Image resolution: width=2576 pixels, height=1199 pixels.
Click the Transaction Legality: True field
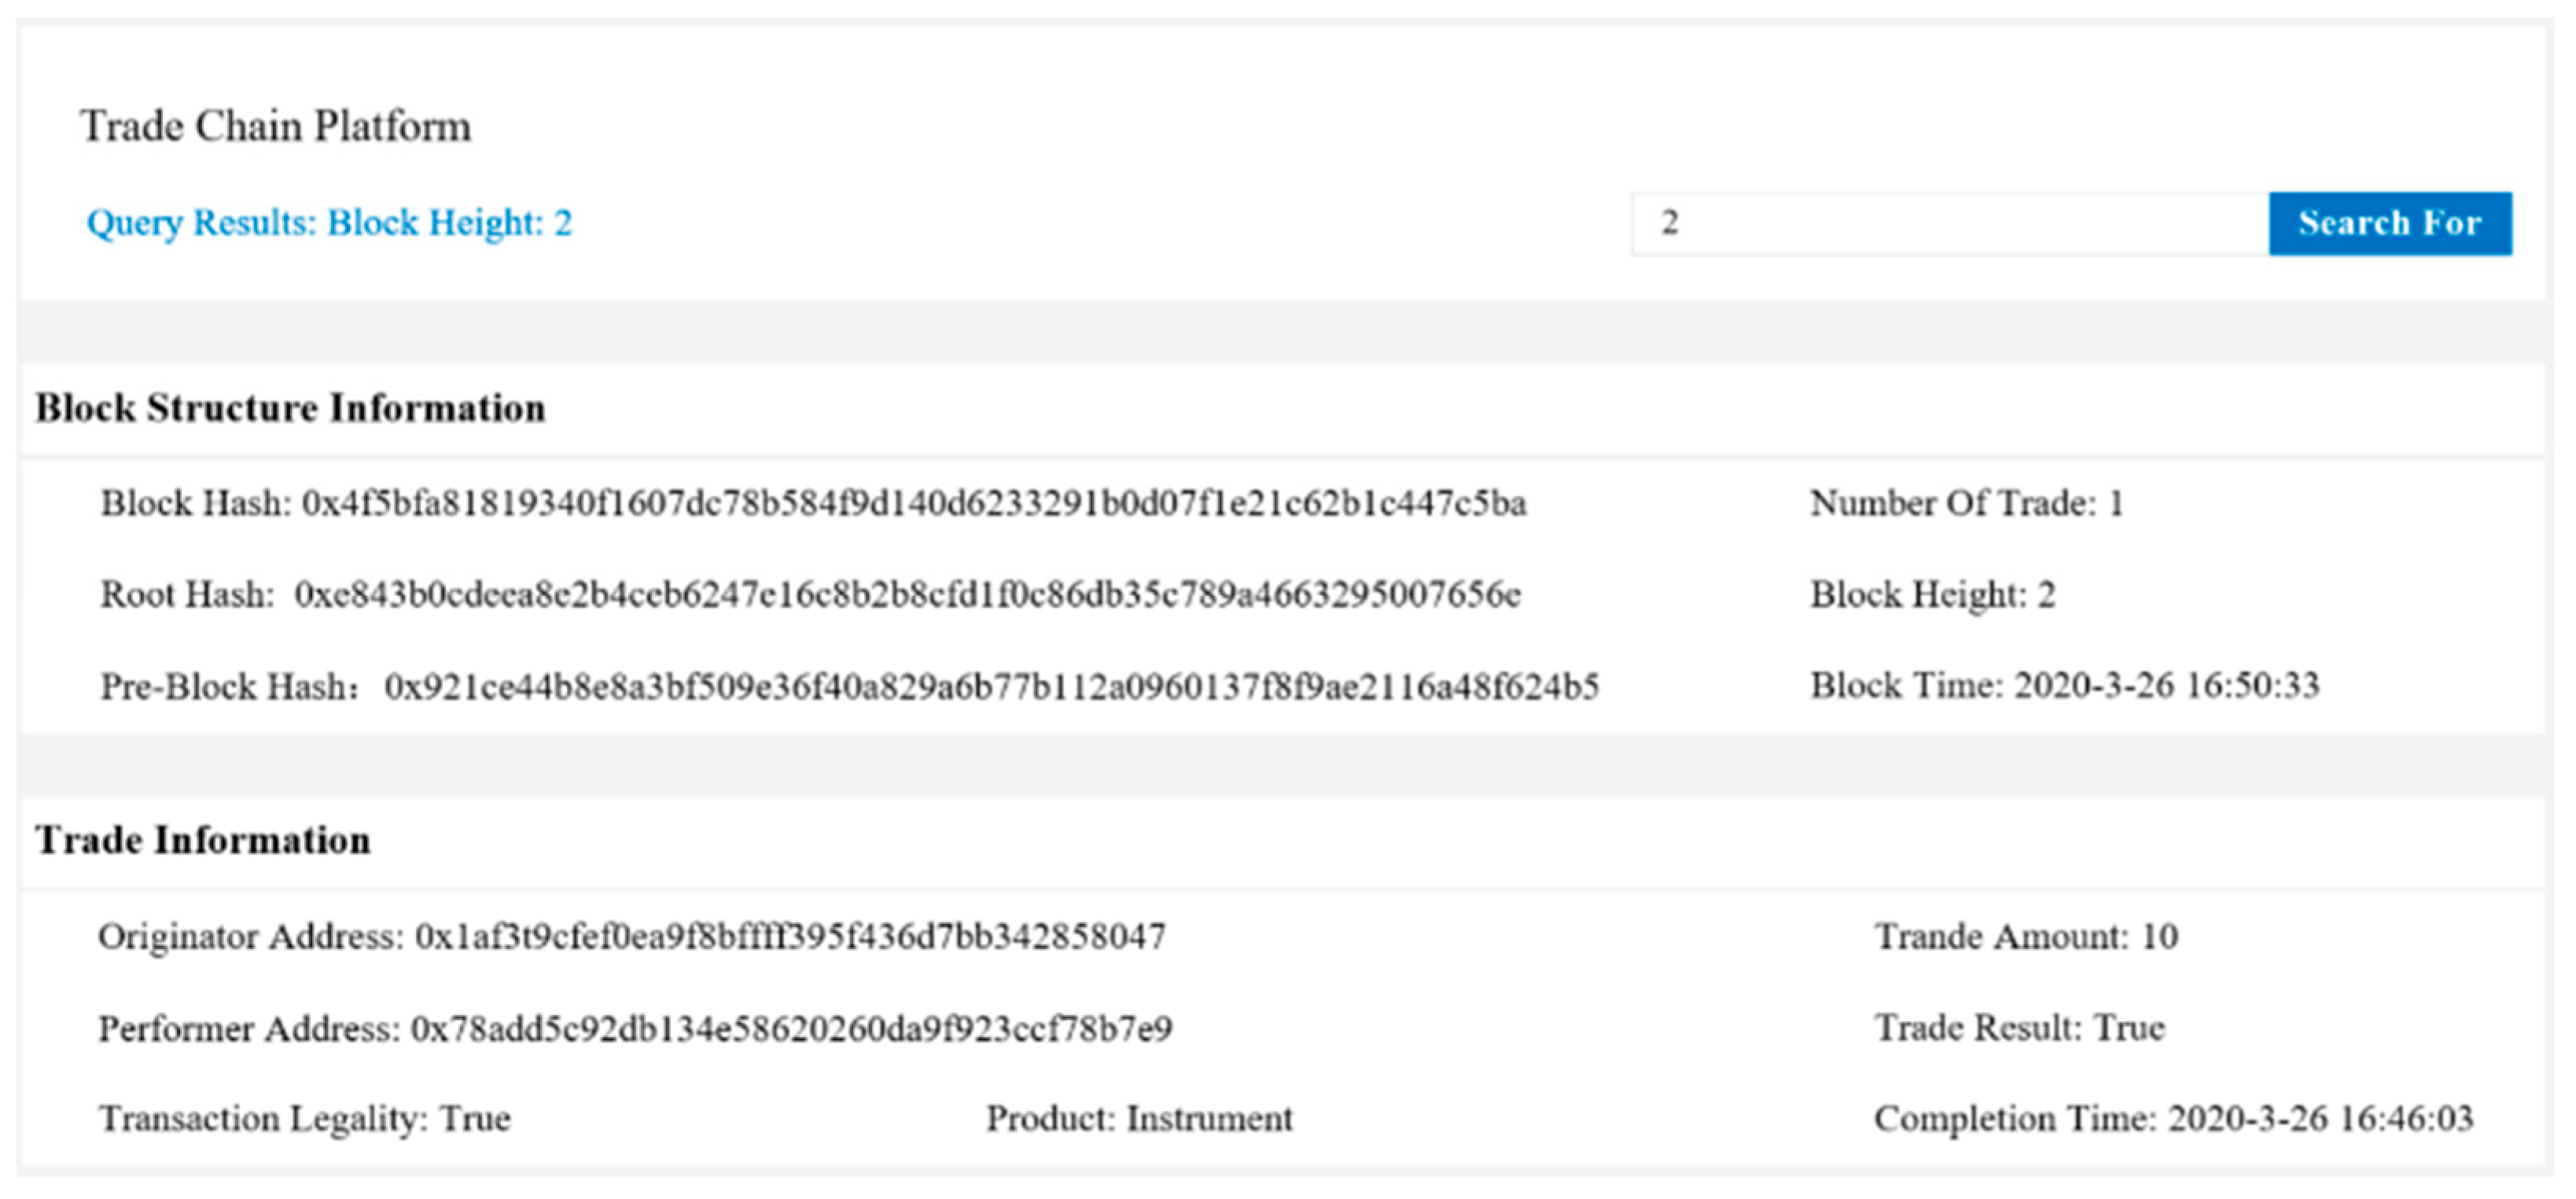[304, 1118]
